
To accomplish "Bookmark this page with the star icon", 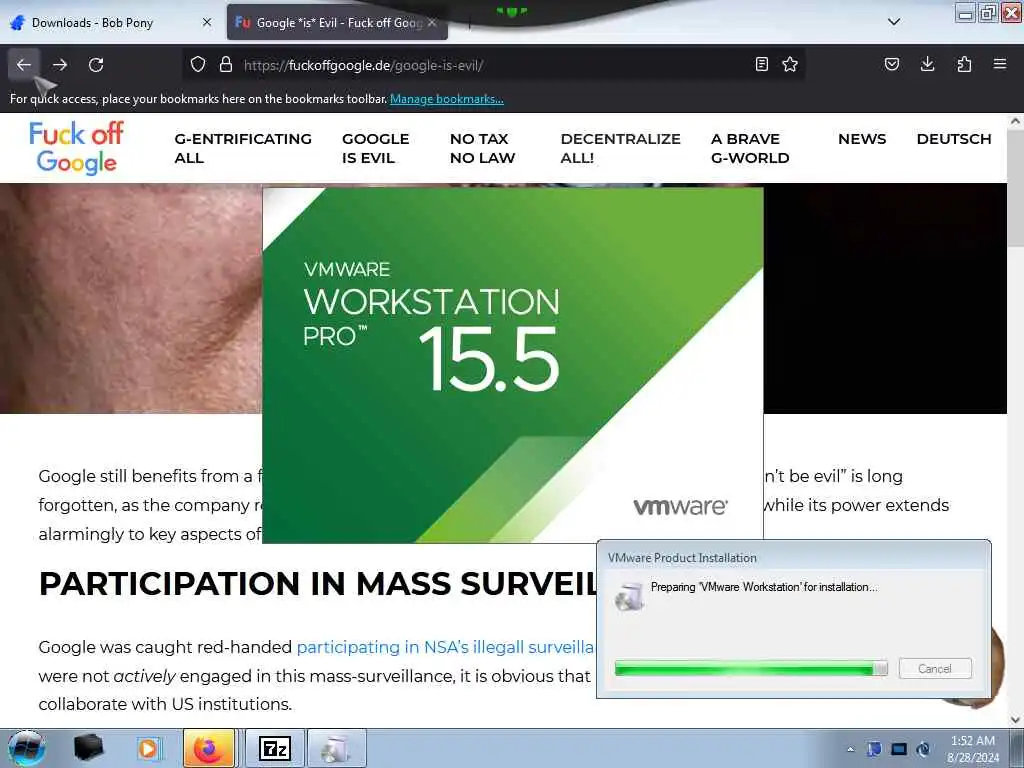I will tap(790, 65).
